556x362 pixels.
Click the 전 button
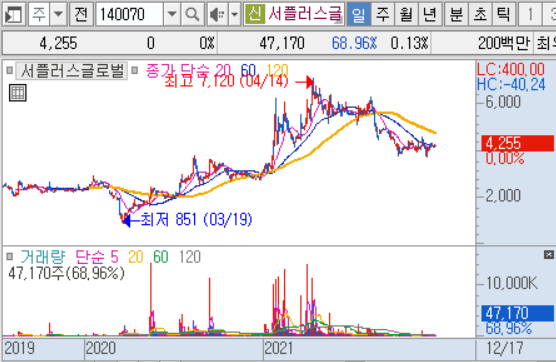(81, 14)
